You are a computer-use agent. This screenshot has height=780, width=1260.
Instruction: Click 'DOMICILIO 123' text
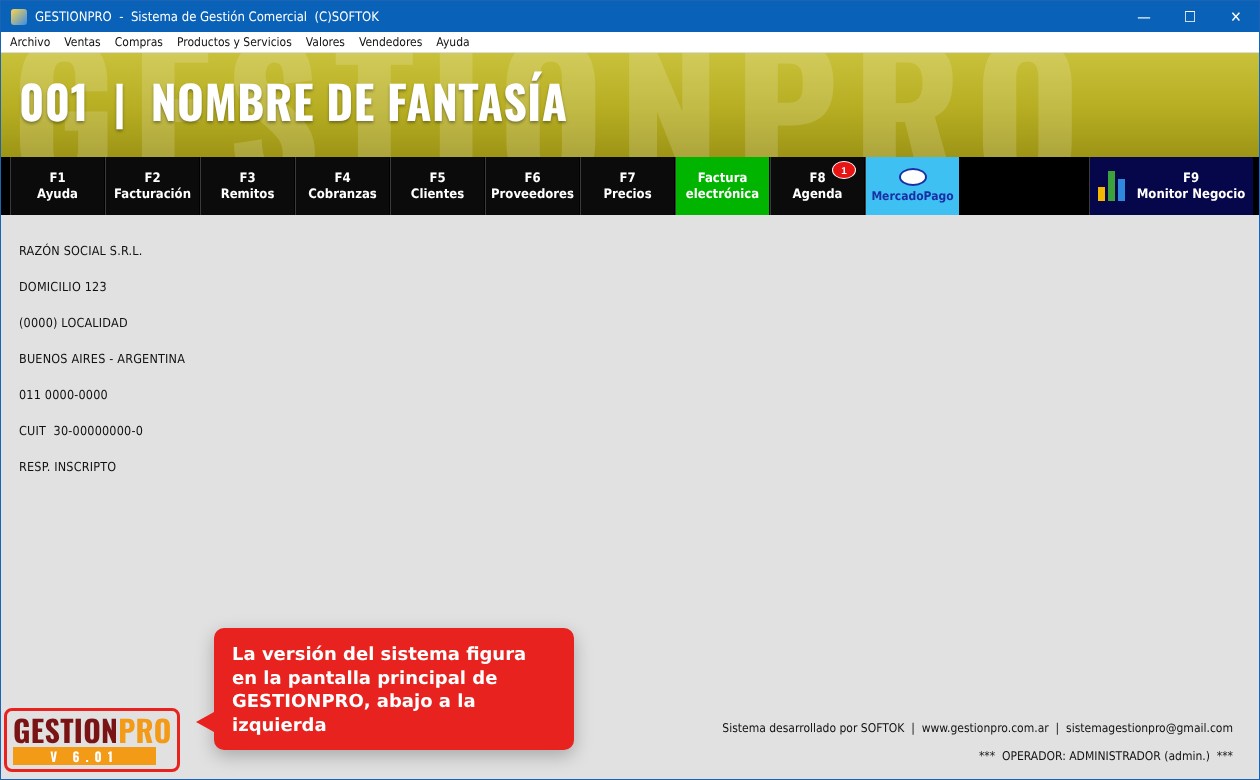63,287
